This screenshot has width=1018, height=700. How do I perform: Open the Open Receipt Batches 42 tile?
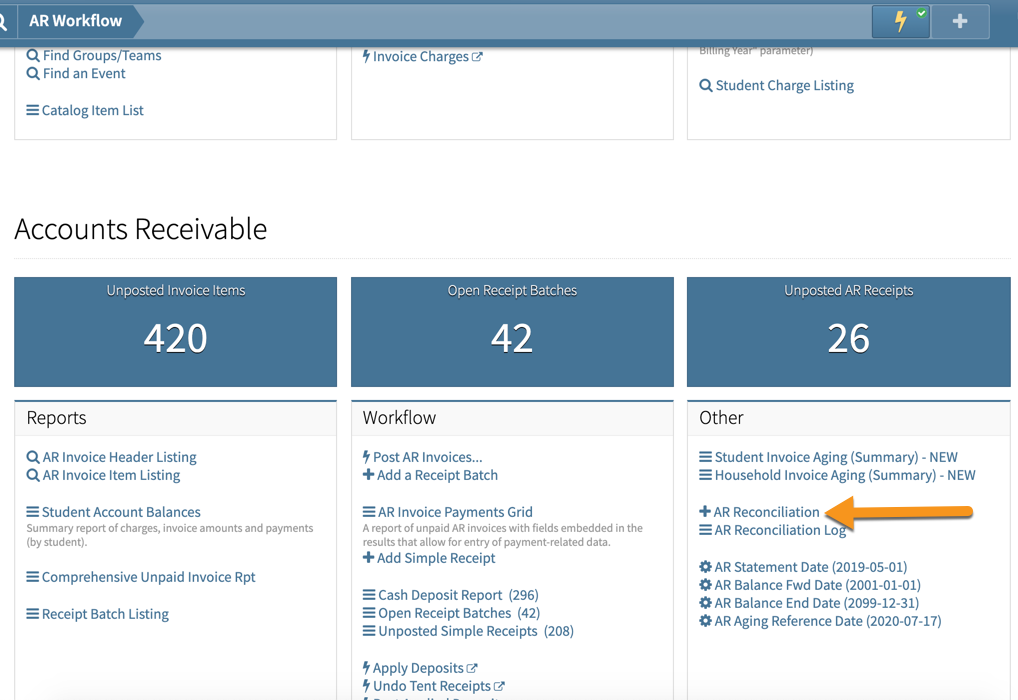tap(511, 331)
